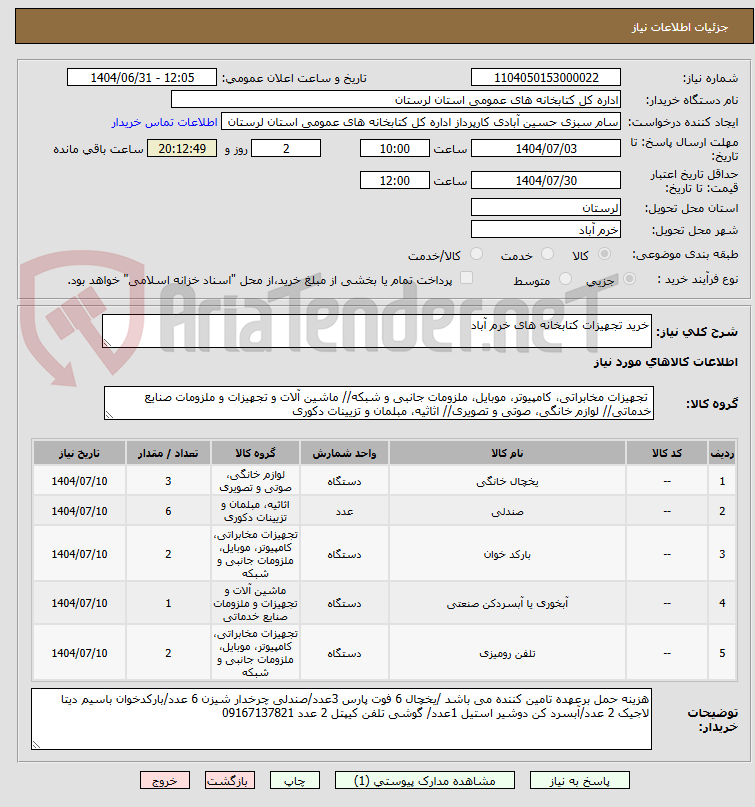Click the بازگشت back button
The height and width of the screenshot is (807, 755).
tap(230, 780)
